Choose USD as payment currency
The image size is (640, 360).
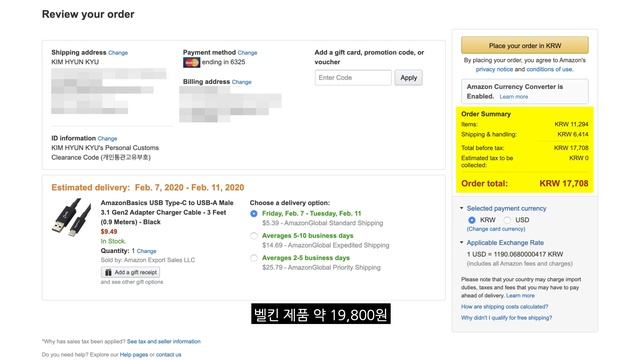[x=507, y=220]
